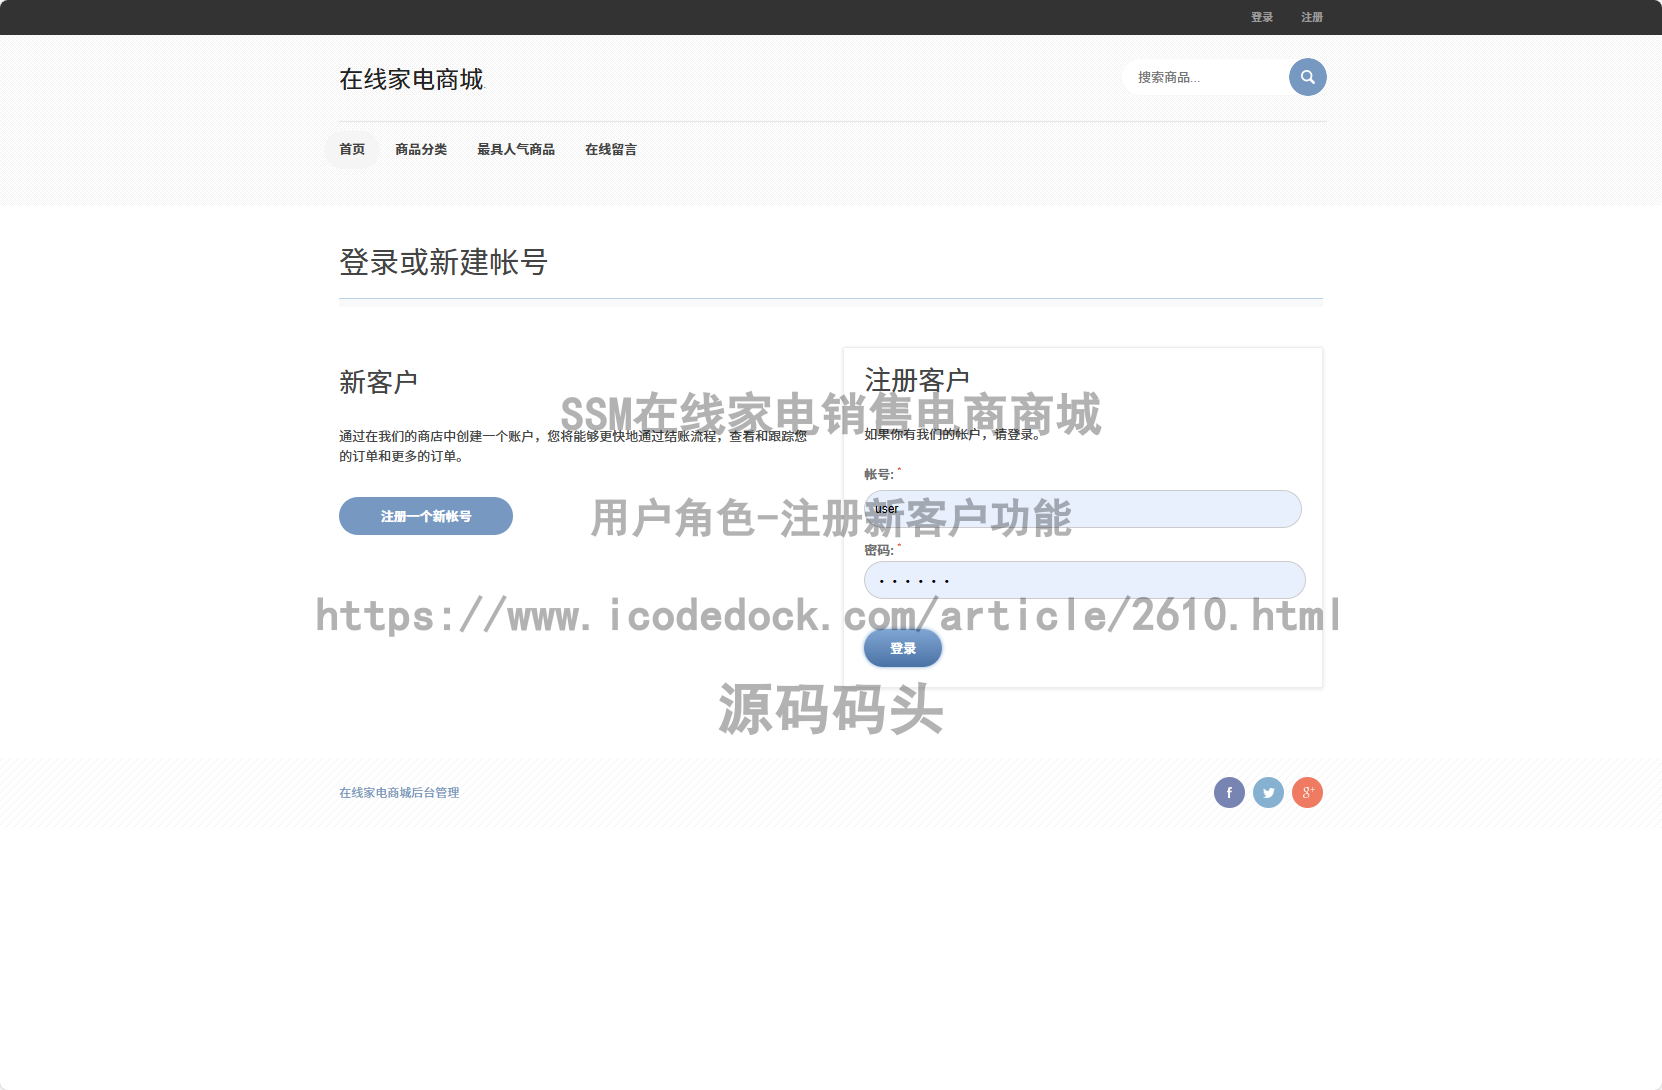Open the 在线家电商城后台管理 footer link
Screen dimensions: 1662x1090
tap(398, 792)
